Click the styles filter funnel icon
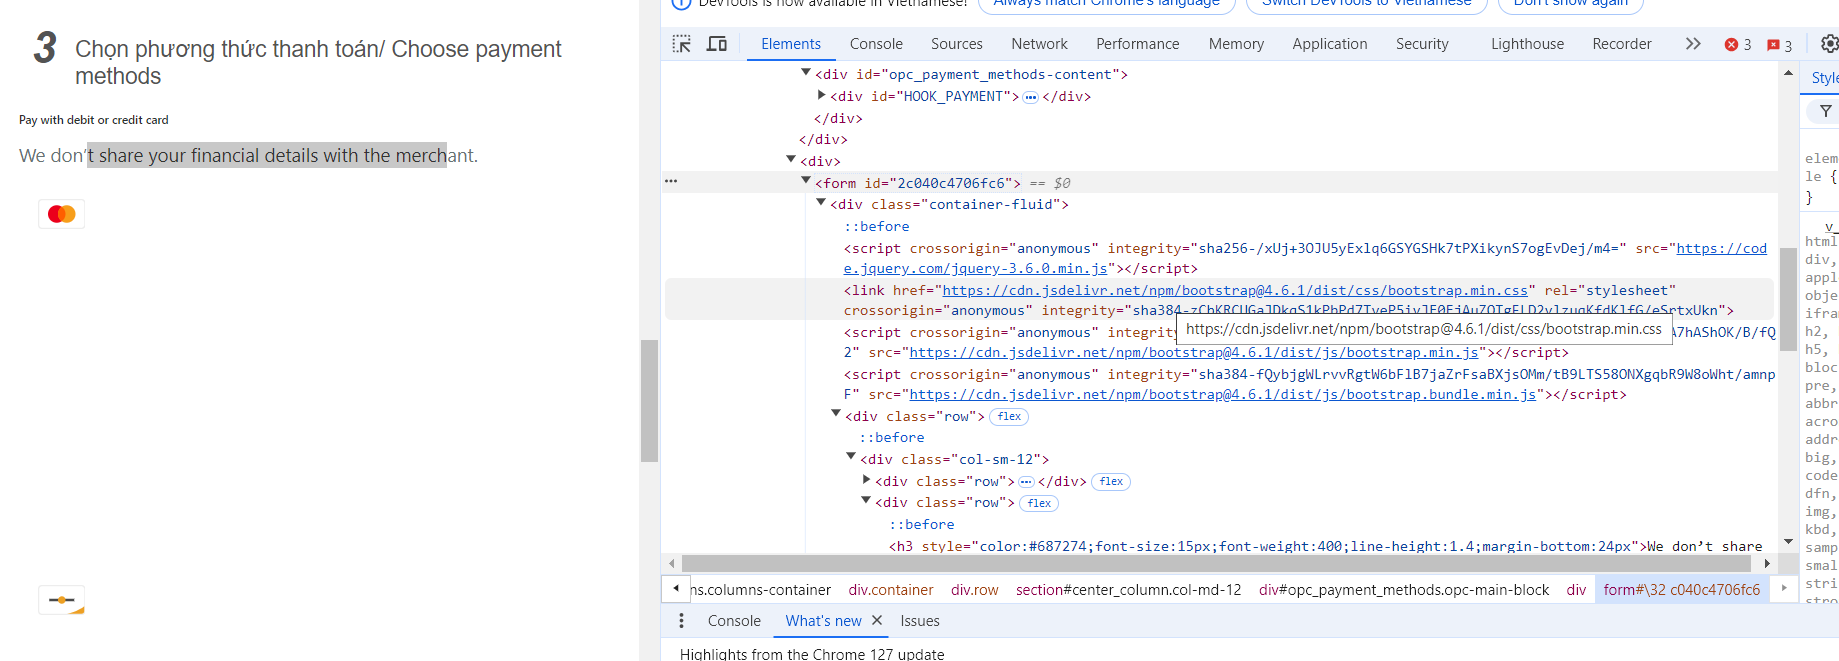 coord(1826,111)
